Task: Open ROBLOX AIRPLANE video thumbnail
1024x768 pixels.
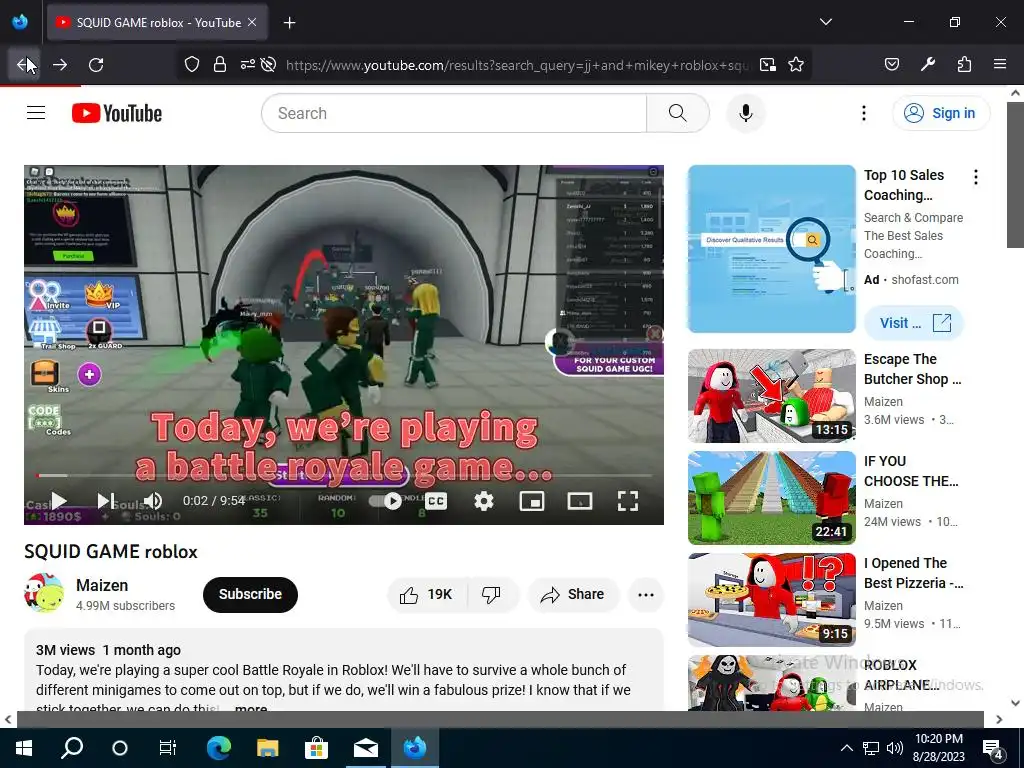Action: coord(771,682)
